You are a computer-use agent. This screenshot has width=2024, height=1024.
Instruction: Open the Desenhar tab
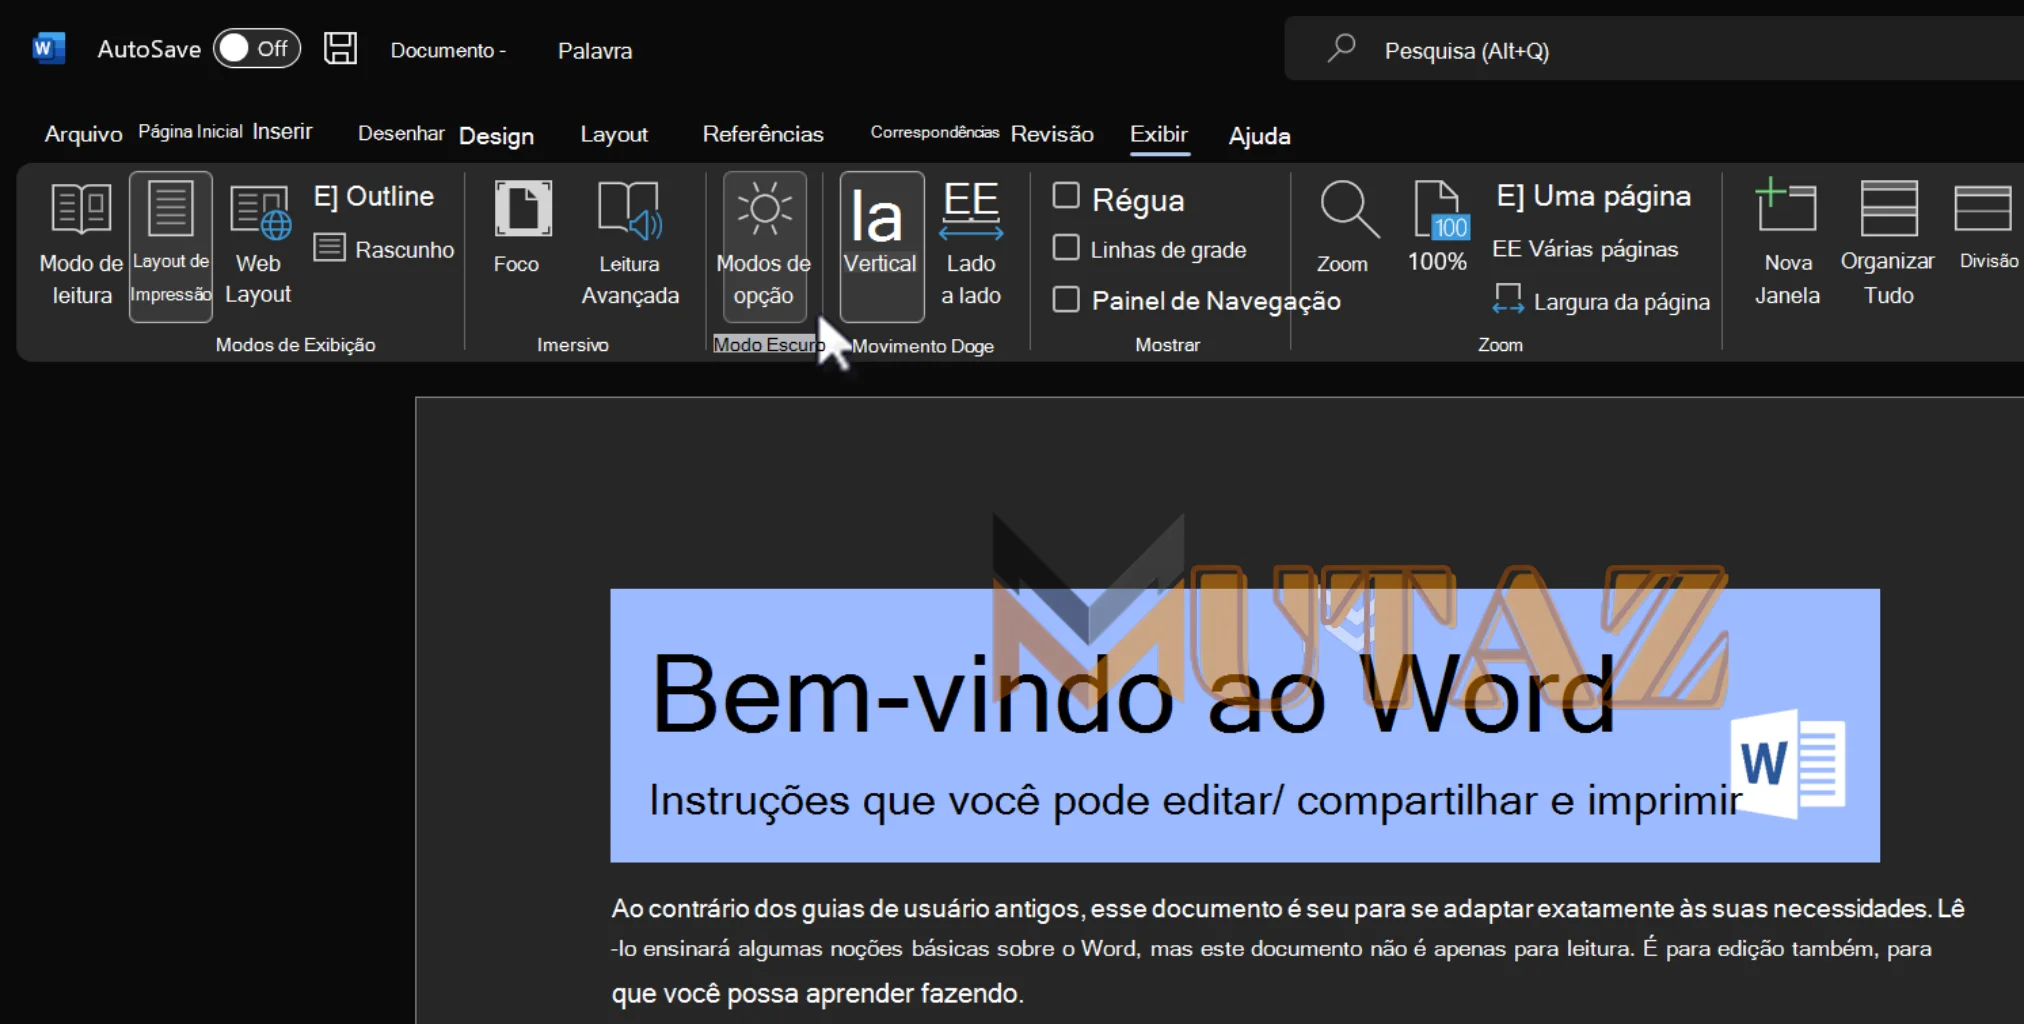pyautogui.click(x=401, y=133)
